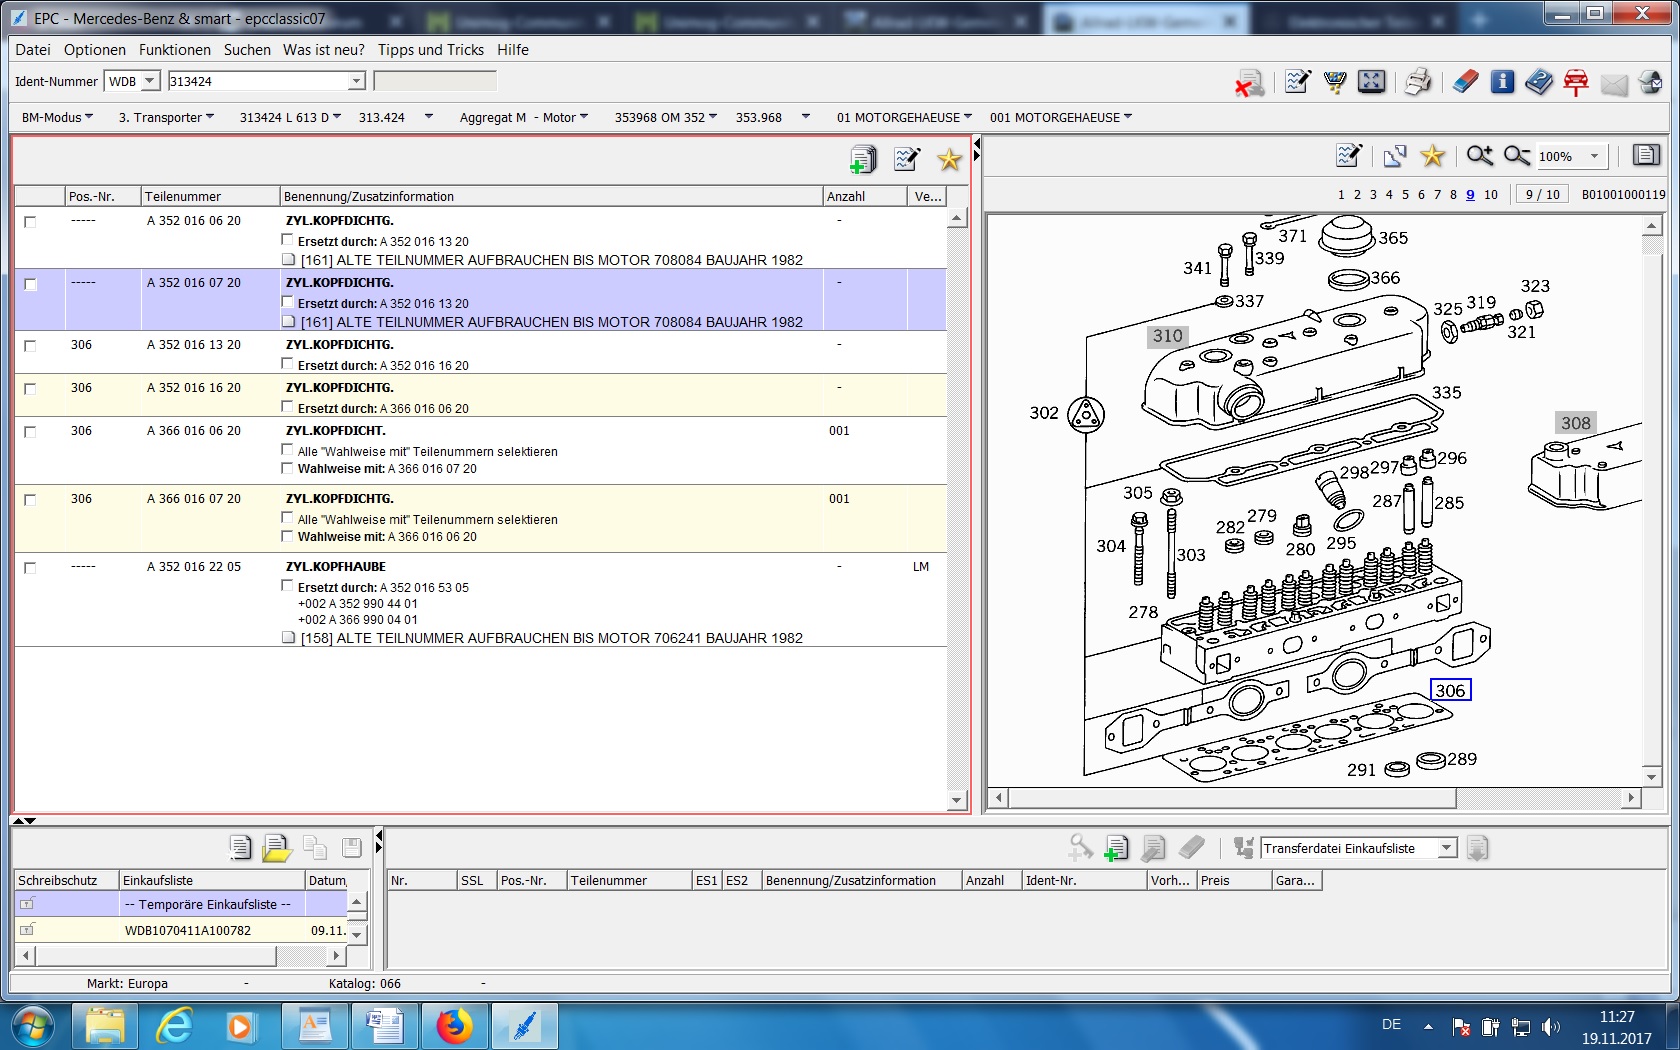Click the parts list down scroll arrow

click(957, 800)
